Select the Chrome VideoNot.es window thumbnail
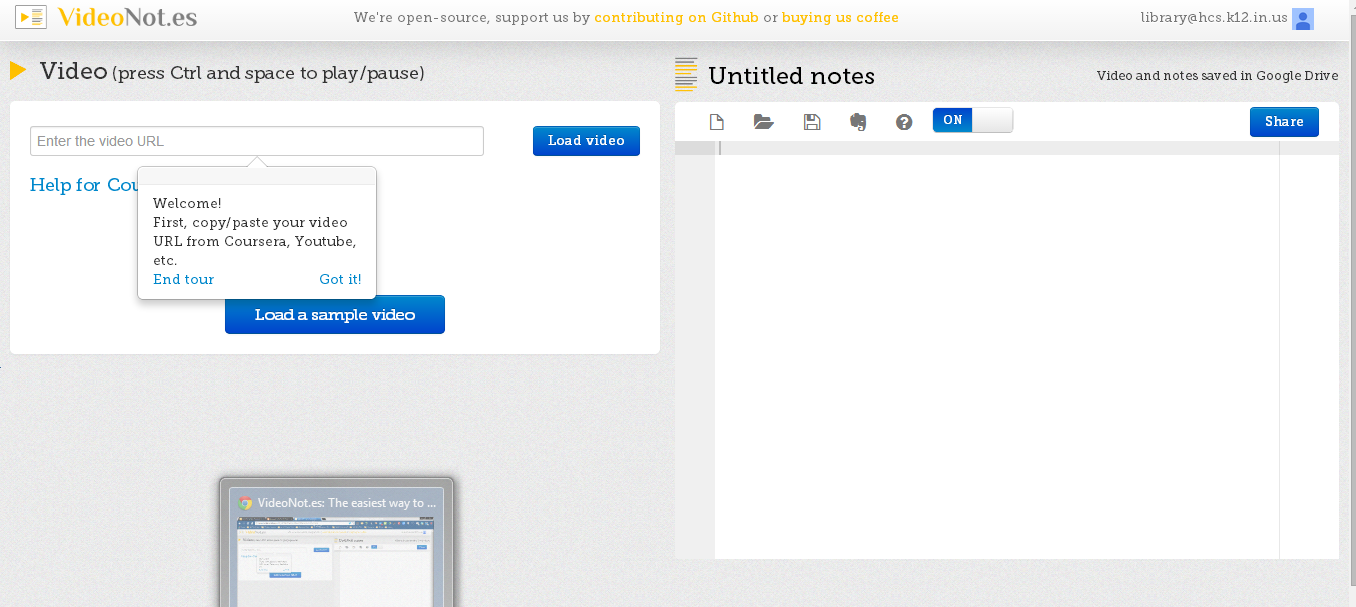Image resolution: width=1356 pixels, height=607 pixels. click(x=337, y=545)
